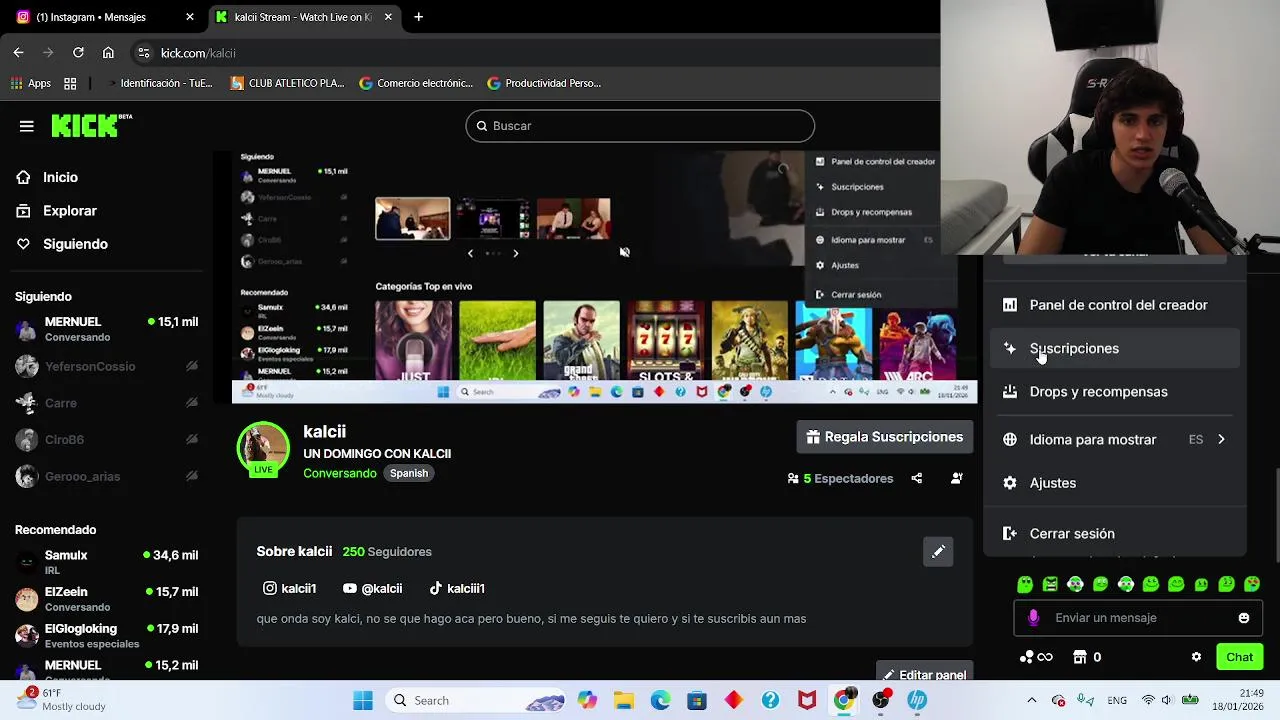Viewport: 1280px width, 720px height.
Task: Open the Kick hamburger sidebar menu
Action: 27,126
